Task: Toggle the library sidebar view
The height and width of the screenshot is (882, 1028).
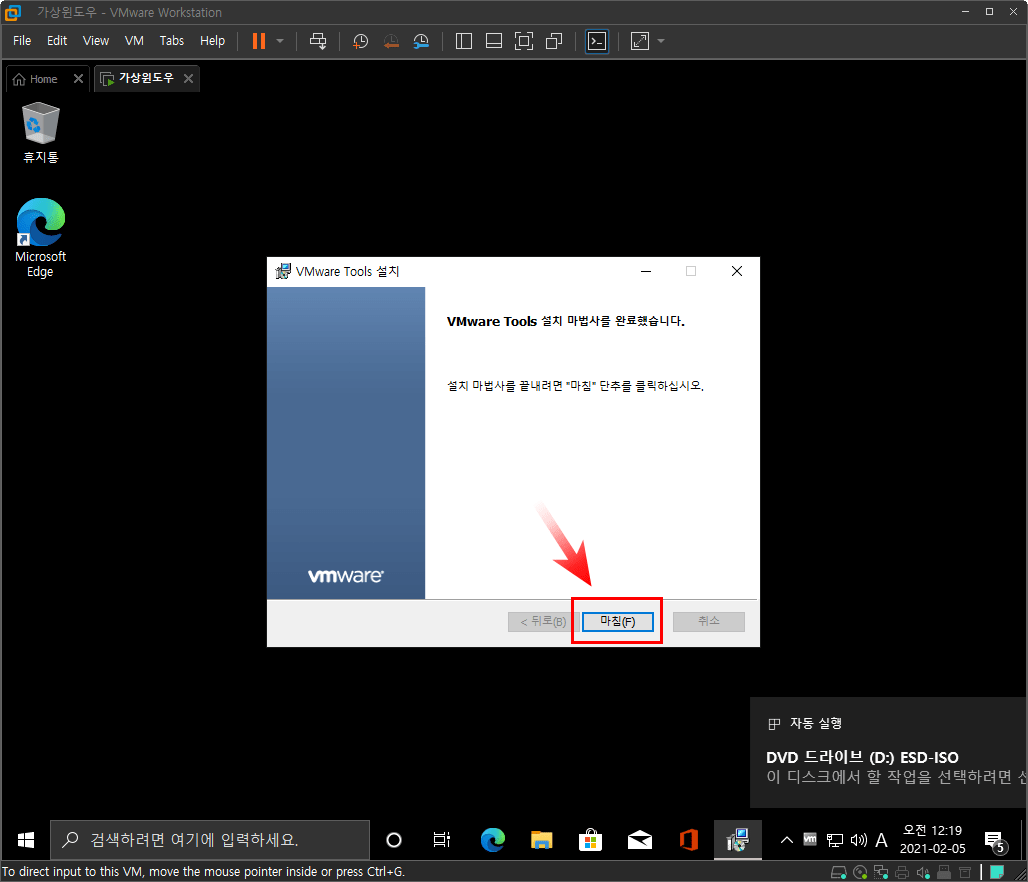Action: (464, 41)
